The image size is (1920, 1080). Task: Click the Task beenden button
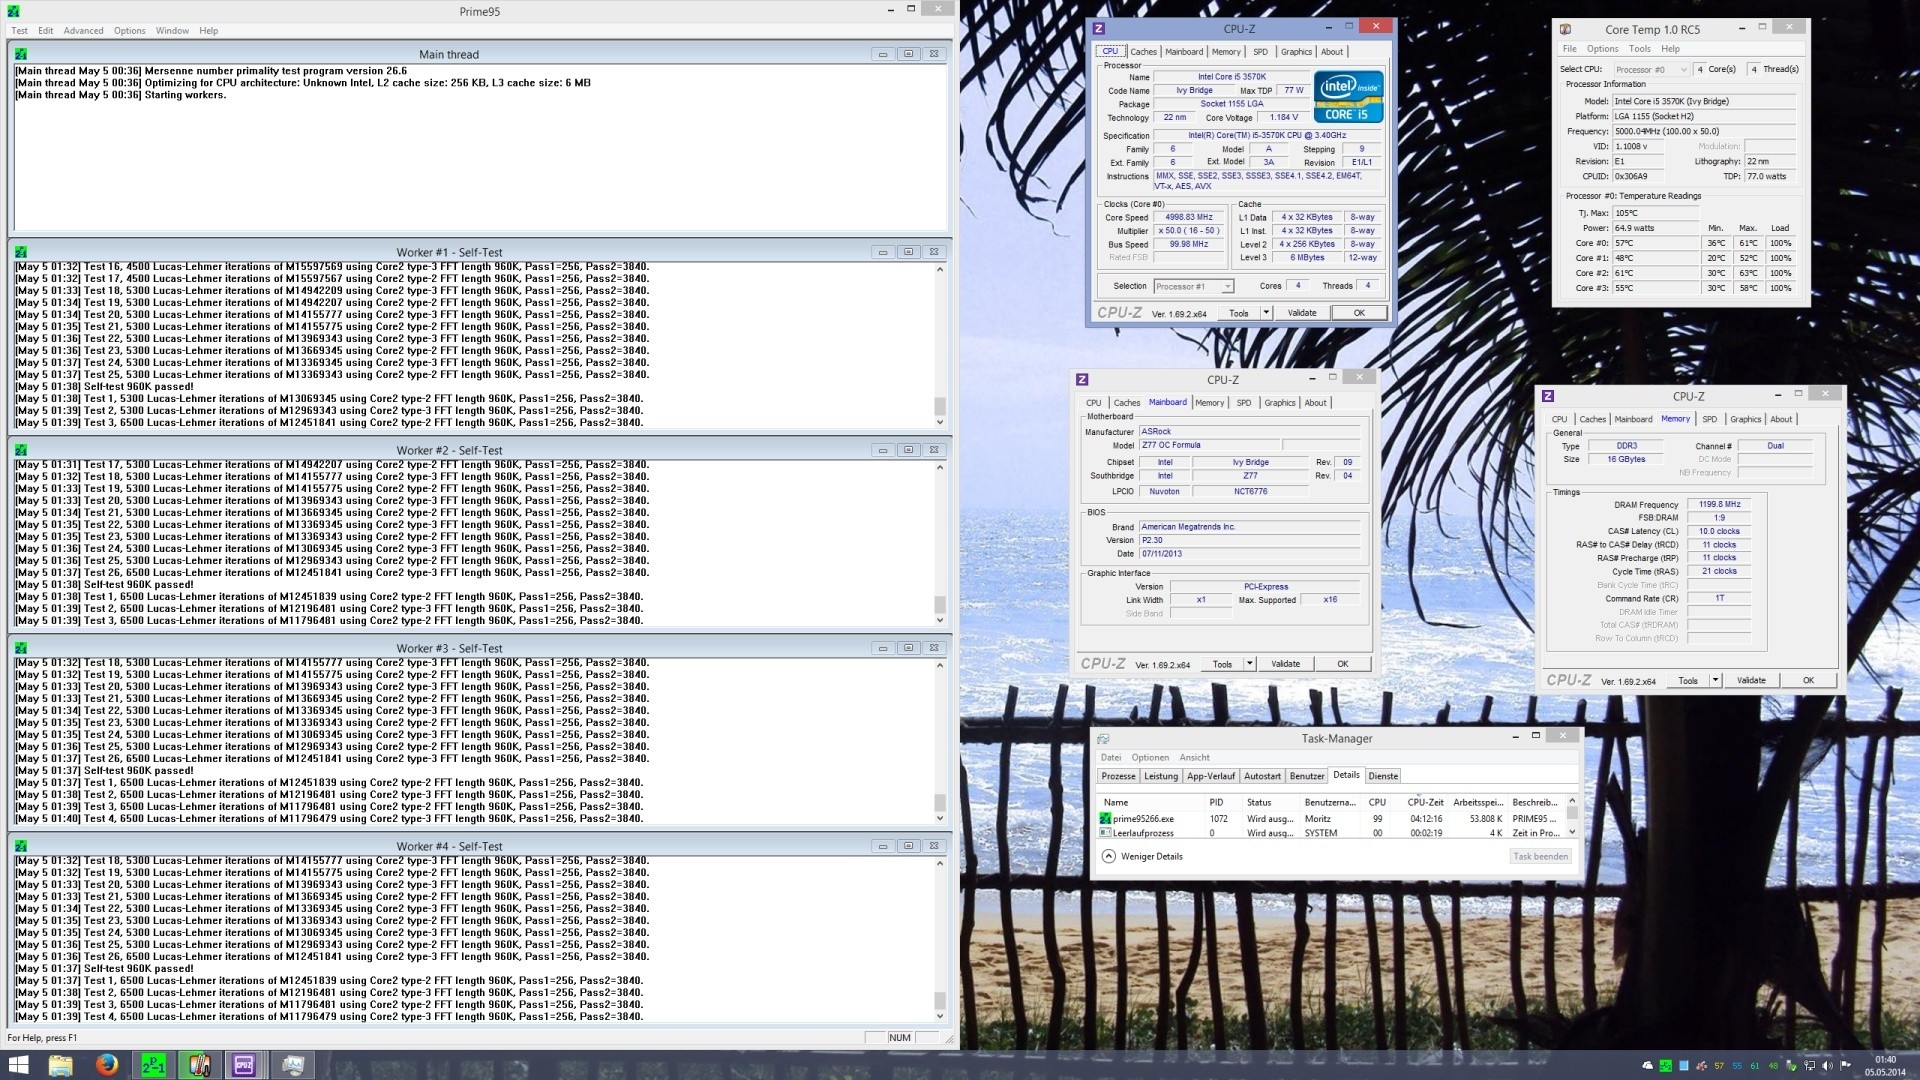(x=1540, y=856)
